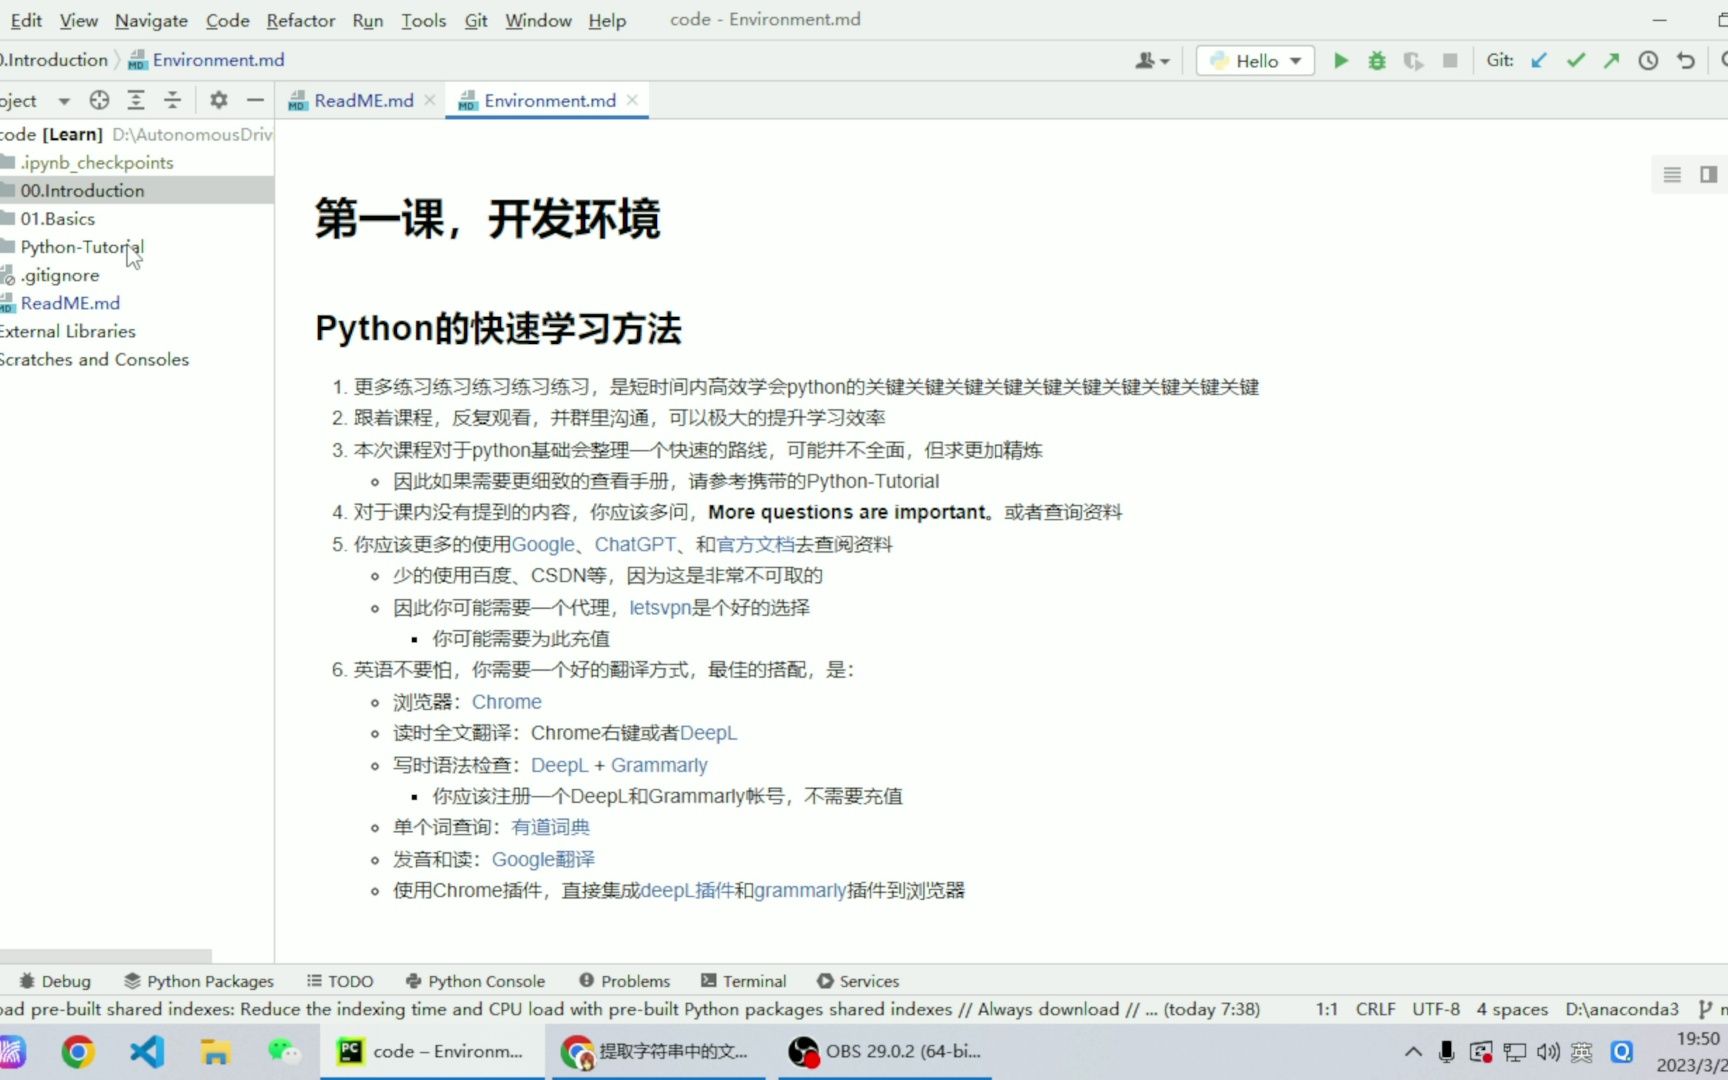1728x1080 pixels.
Task: Change UTF-8 file encoding
Action: point(1436,1009)
